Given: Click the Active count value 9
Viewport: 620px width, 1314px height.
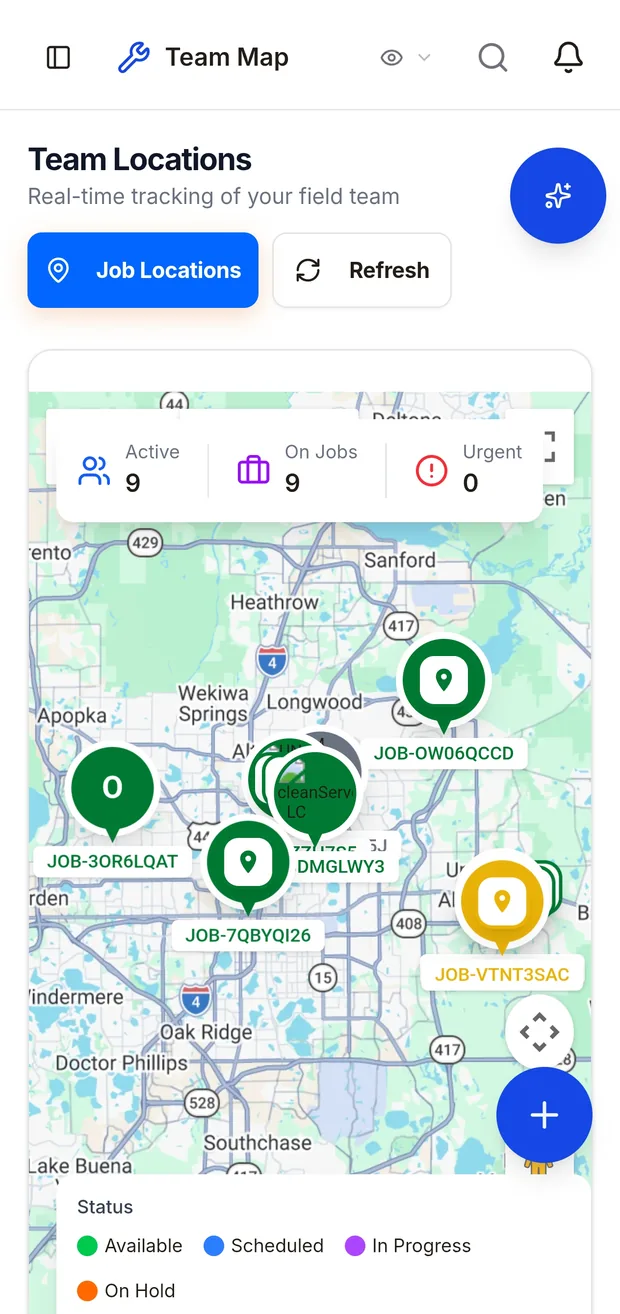Looking at the screenshot, I should tap(133, 483).
